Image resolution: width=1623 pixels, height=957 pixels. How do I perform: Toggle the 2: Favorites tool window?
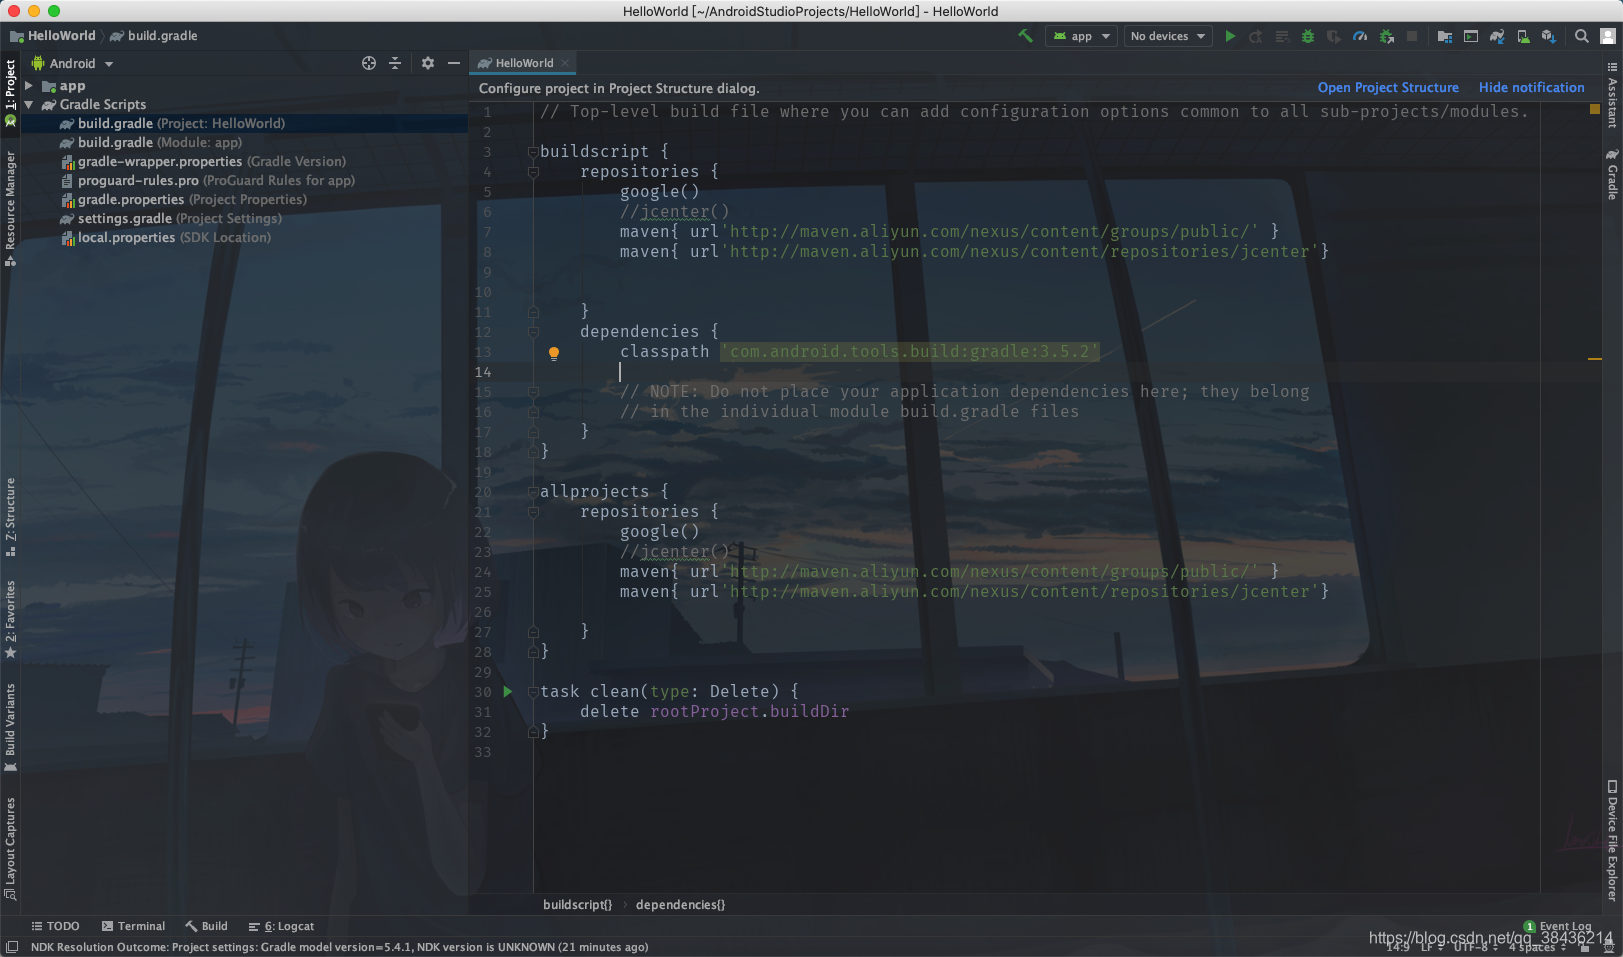pyautogui.click(x=10, y=619)
